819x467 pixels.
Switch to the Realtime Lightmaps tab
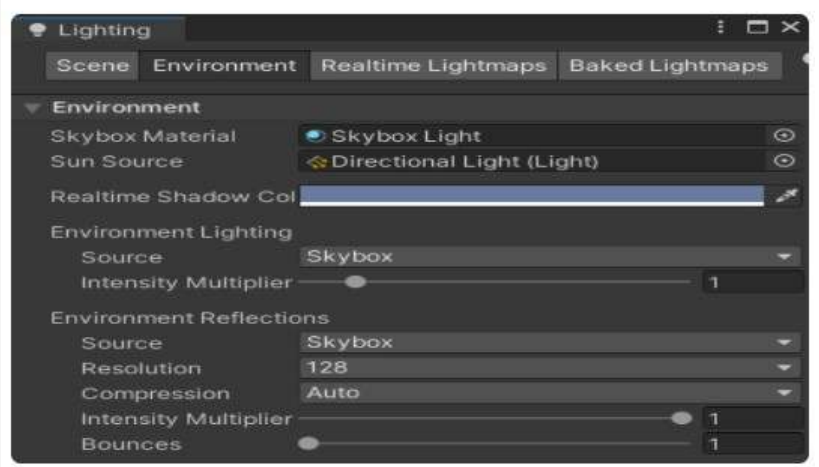pyautogui.click(x=432, y=66)
